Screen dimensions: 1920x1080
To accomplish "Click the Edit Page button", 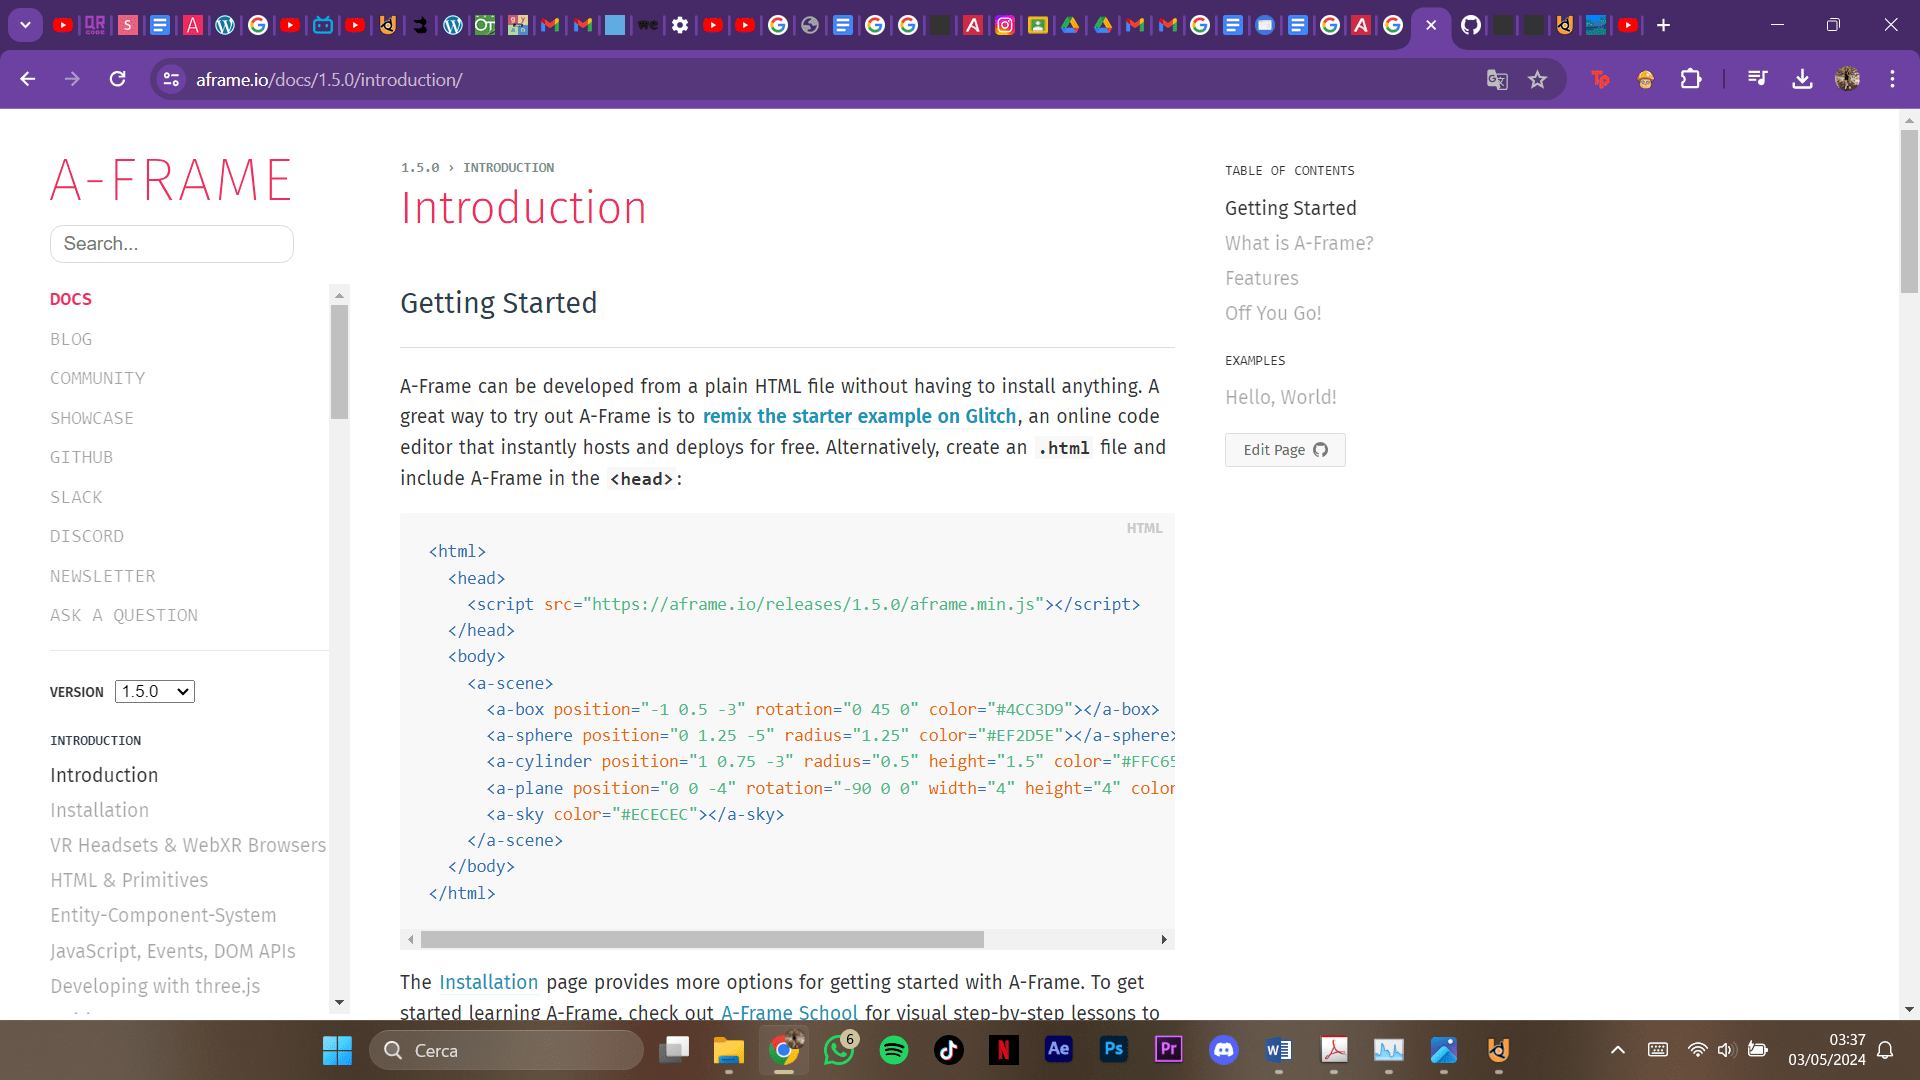I will click(1284, 450).
